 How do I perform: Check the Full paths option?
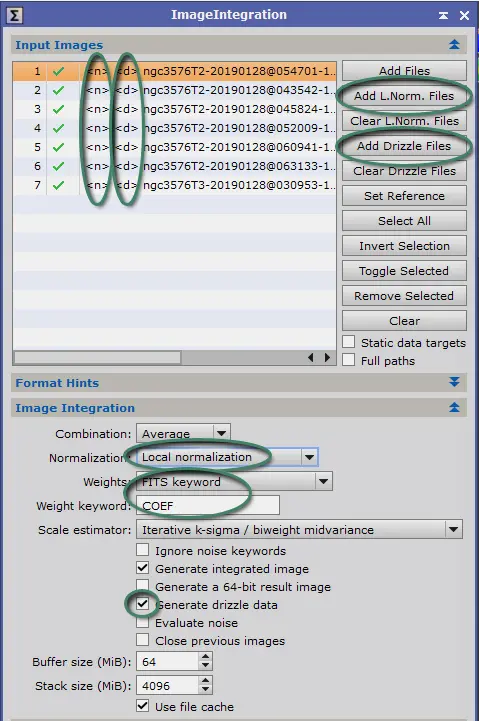tap(349, 360)
